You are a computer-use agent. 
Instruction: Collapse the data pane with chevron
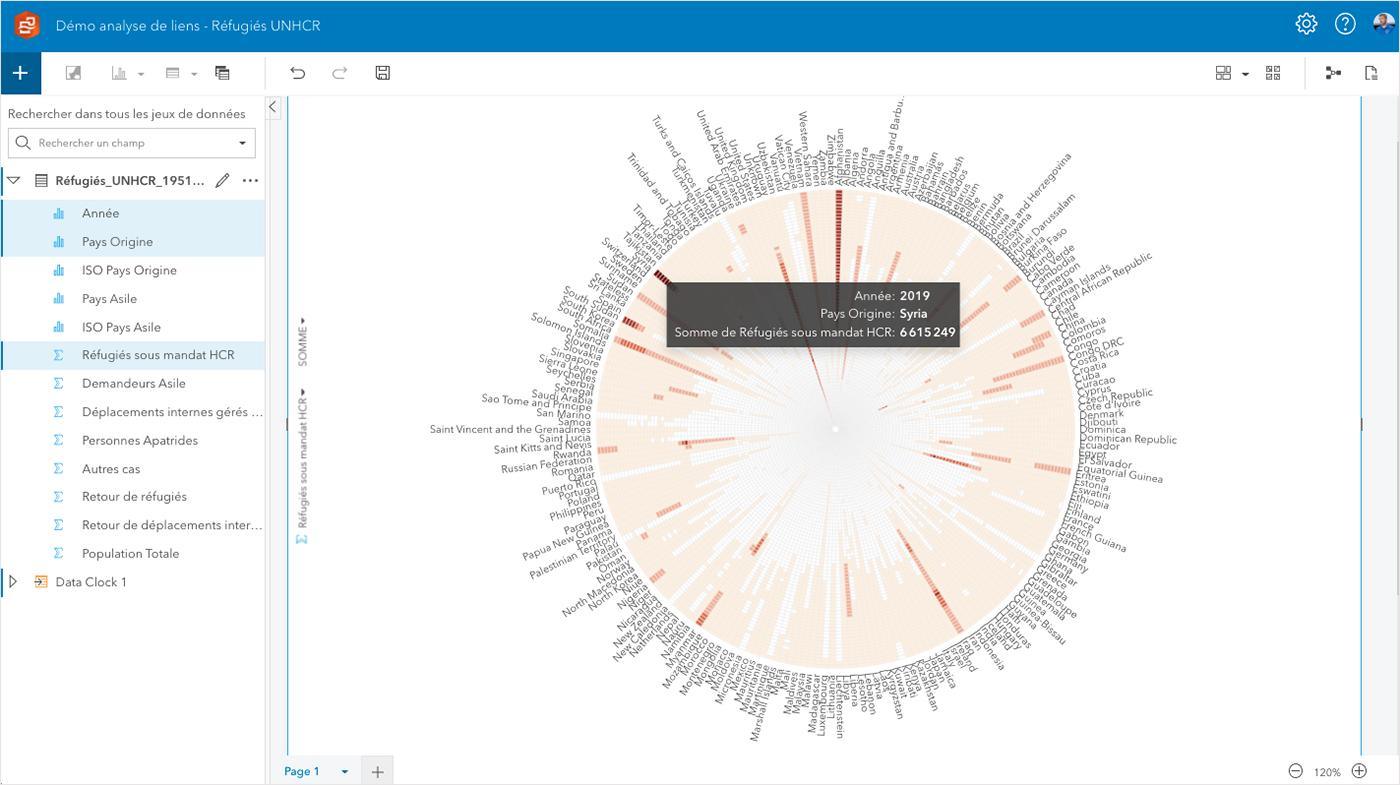[x=273, y=107]
